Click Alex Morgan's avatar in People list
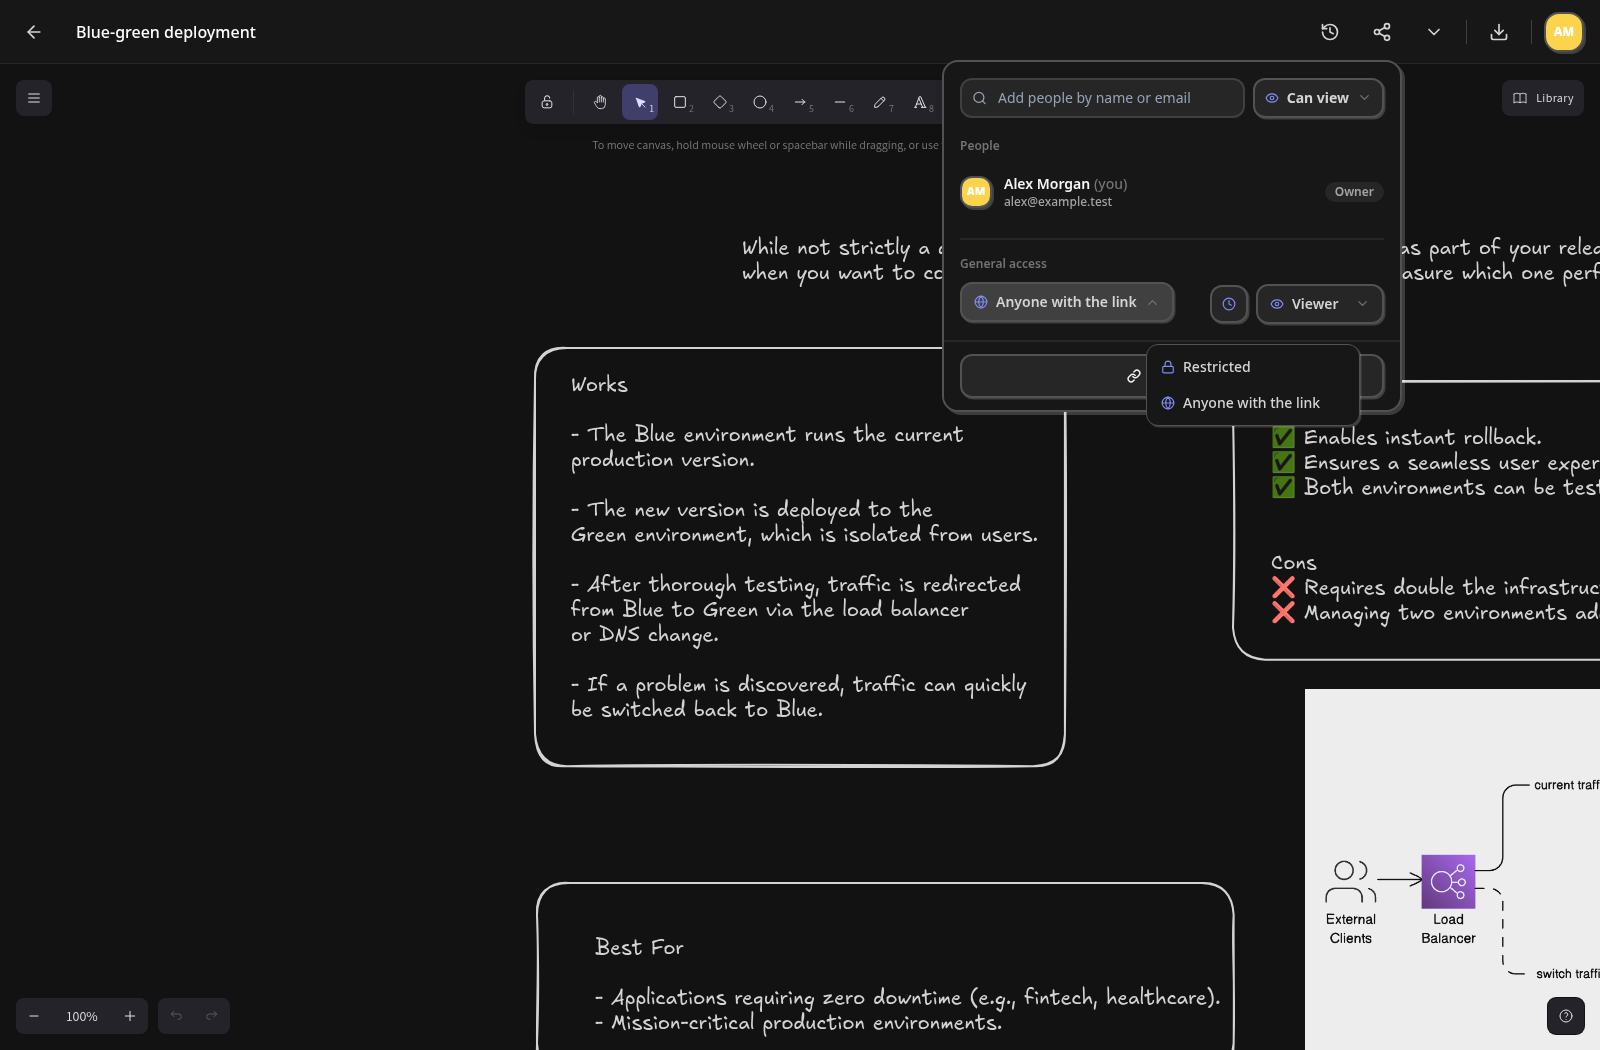 976,192
